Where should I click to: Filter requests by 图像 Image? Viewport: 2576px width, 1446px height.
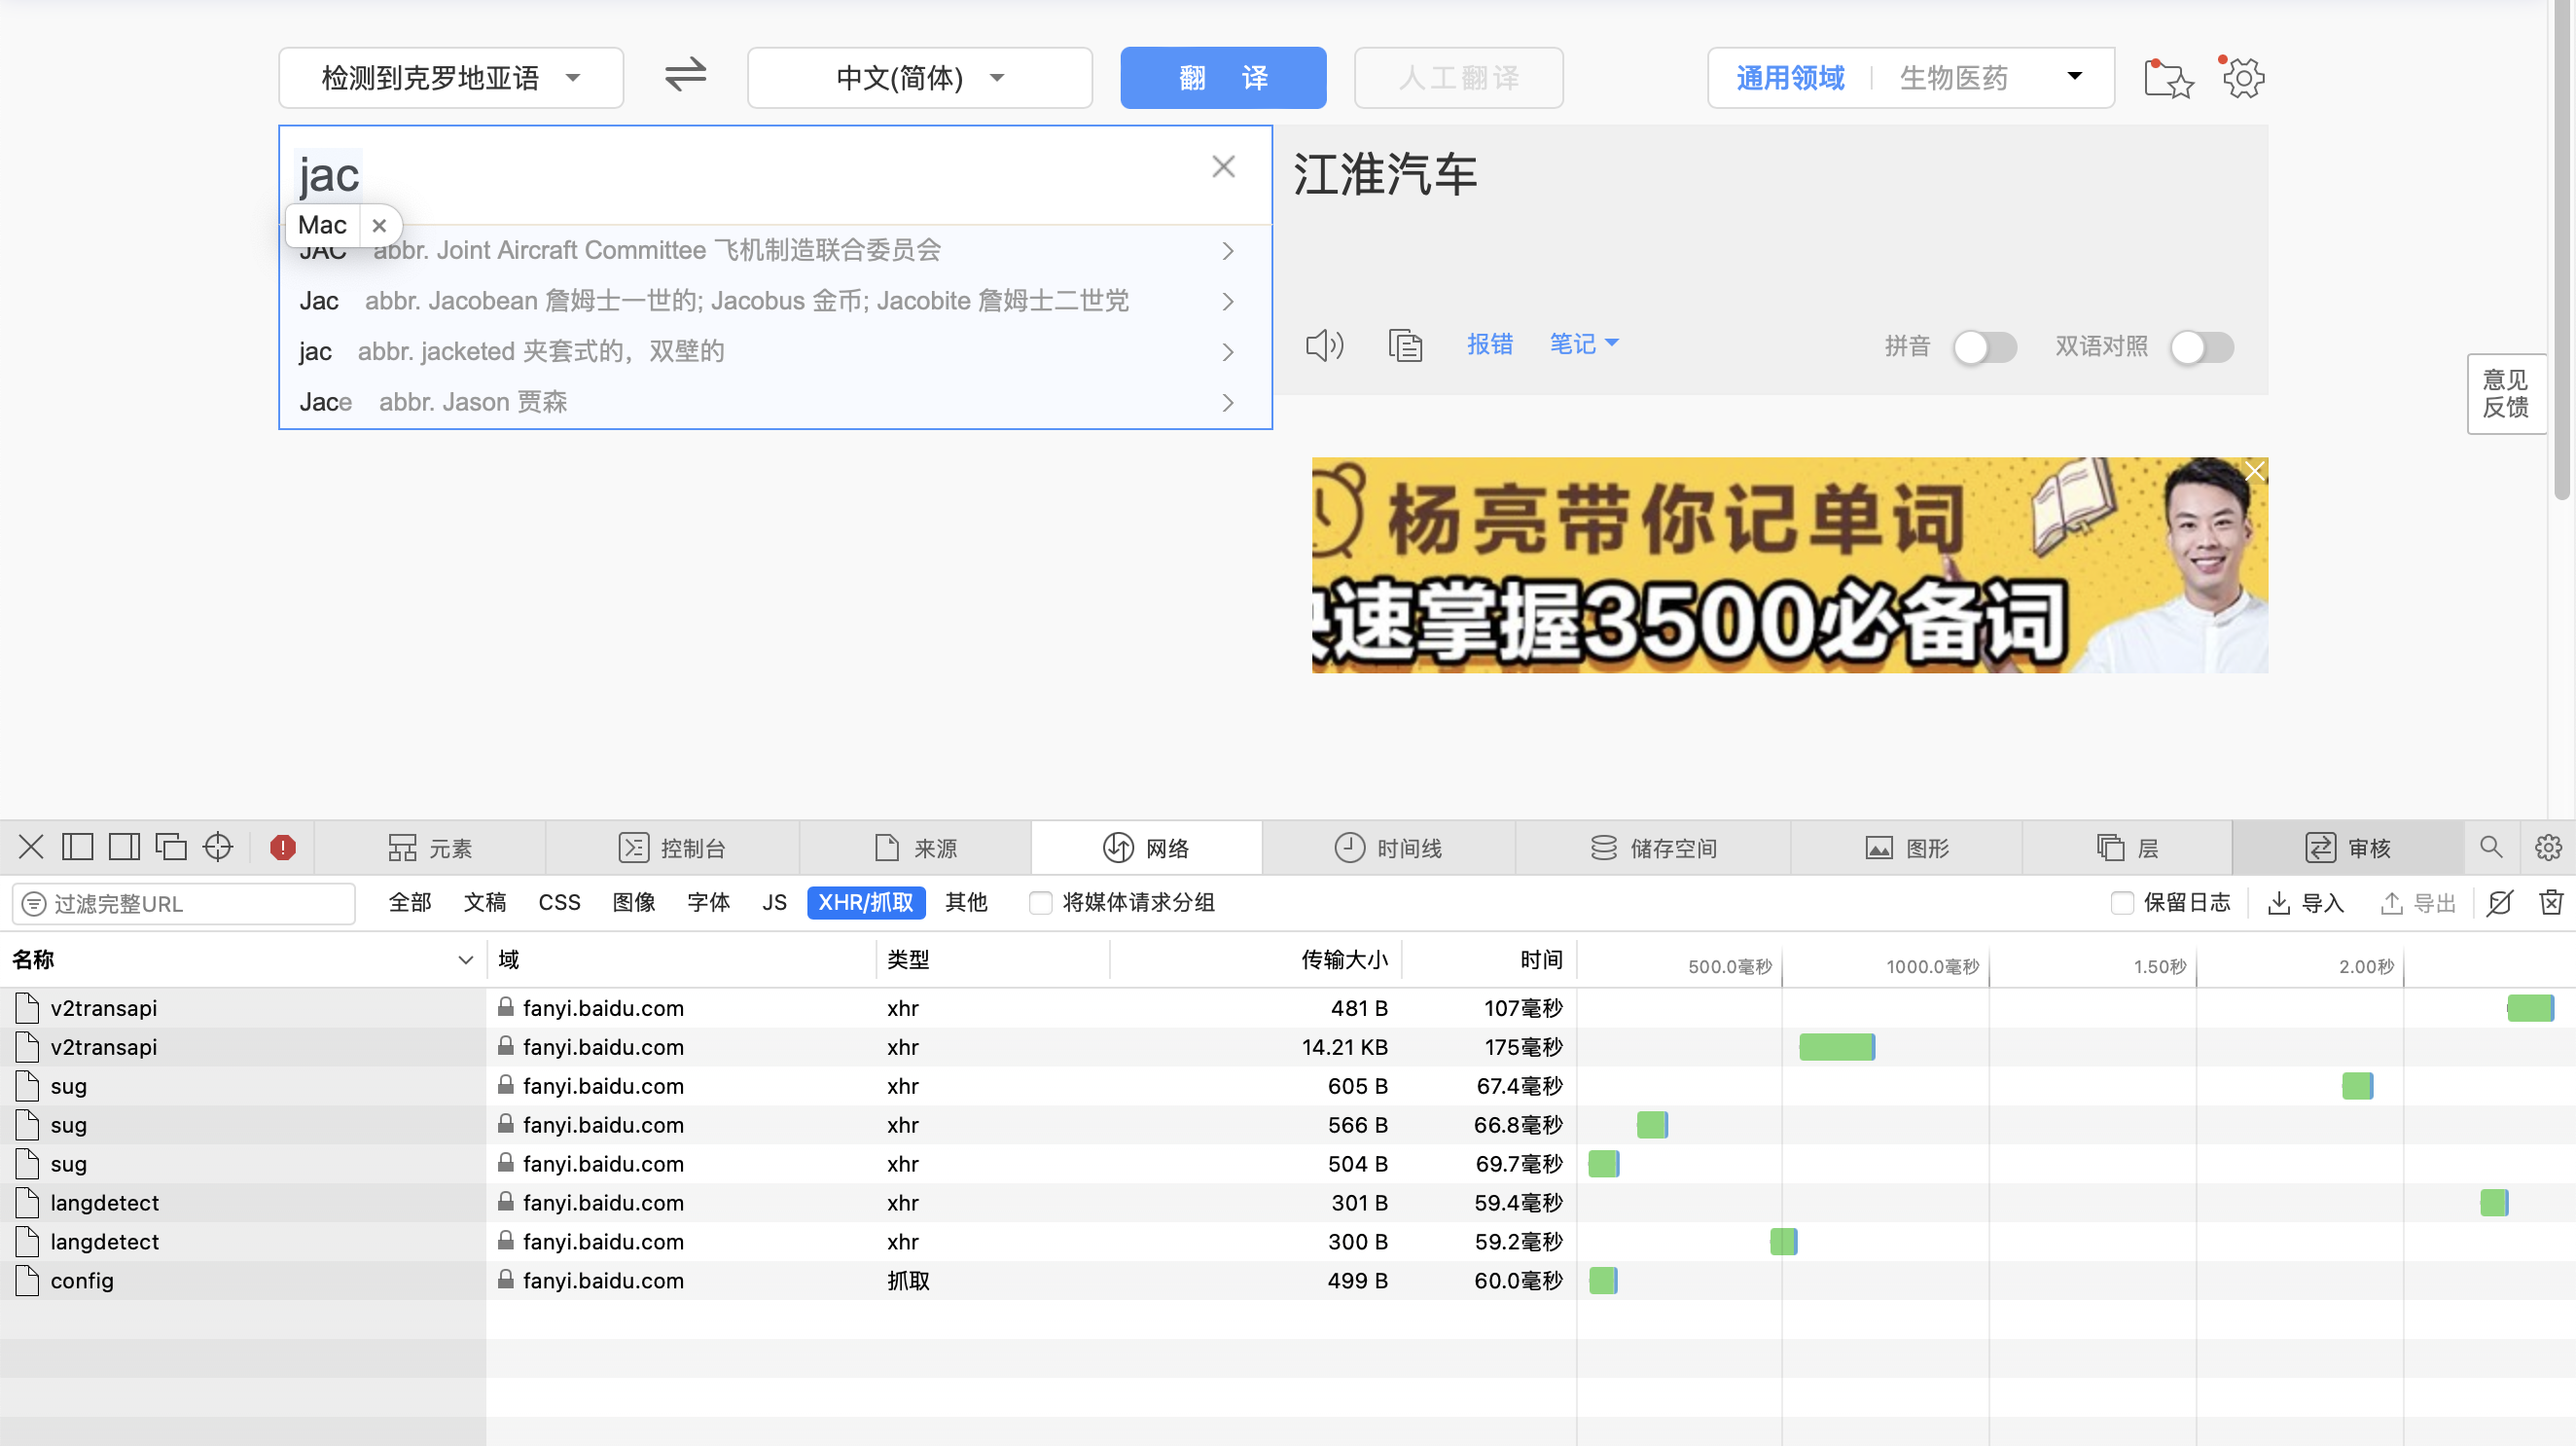point(634,903)
